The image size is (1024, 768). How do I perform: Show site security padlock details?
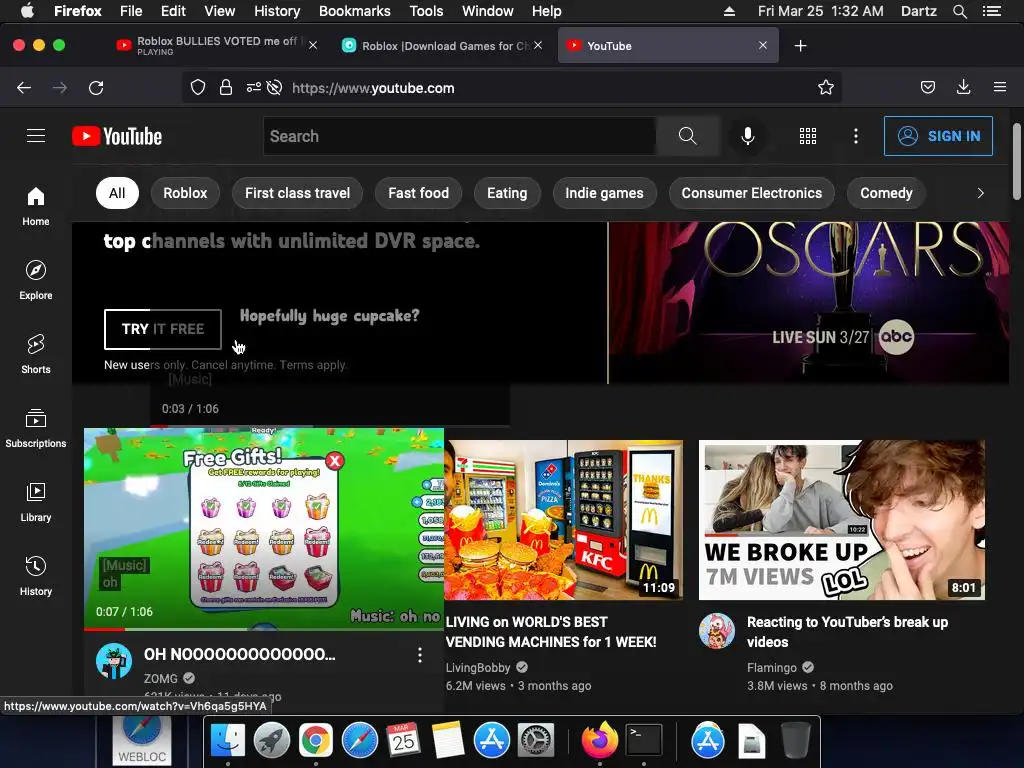point(226,88)
